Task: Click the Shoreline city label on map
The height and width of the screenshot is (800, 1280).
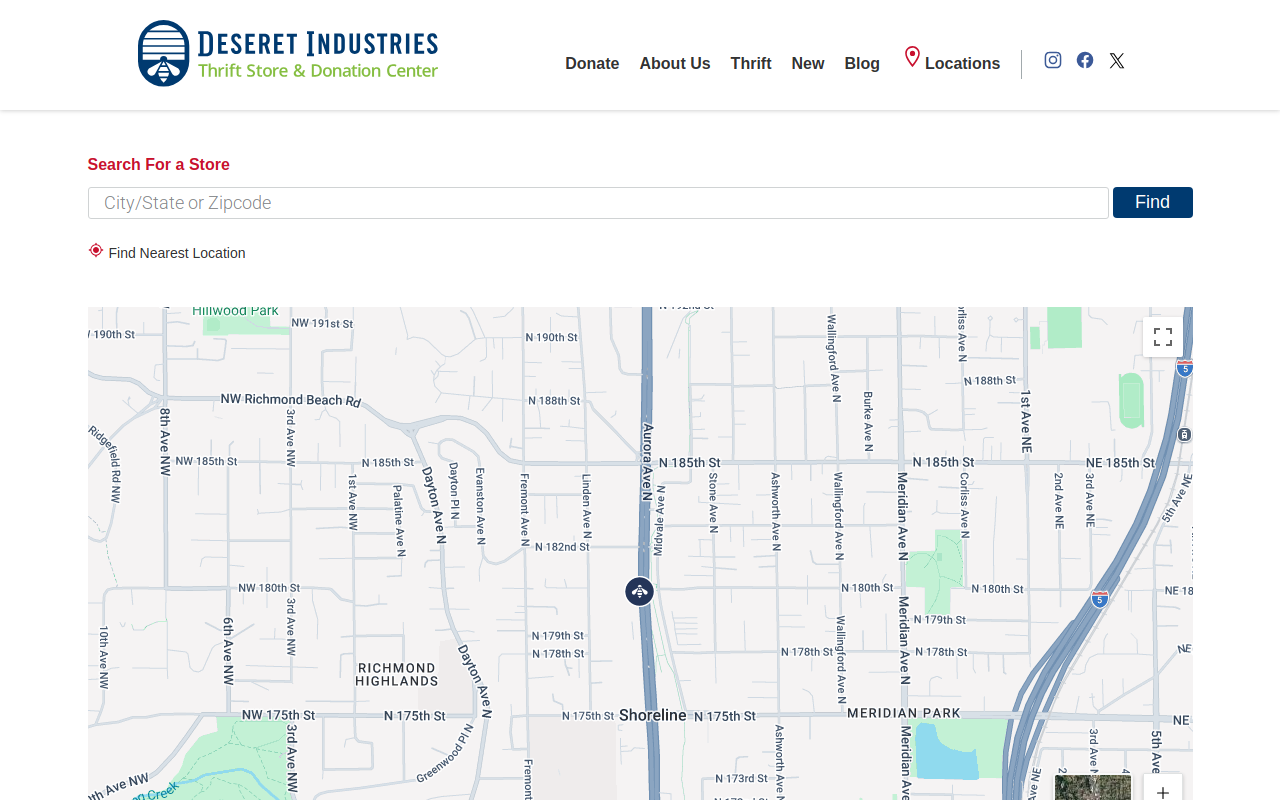Action: [x=653, y=715]
